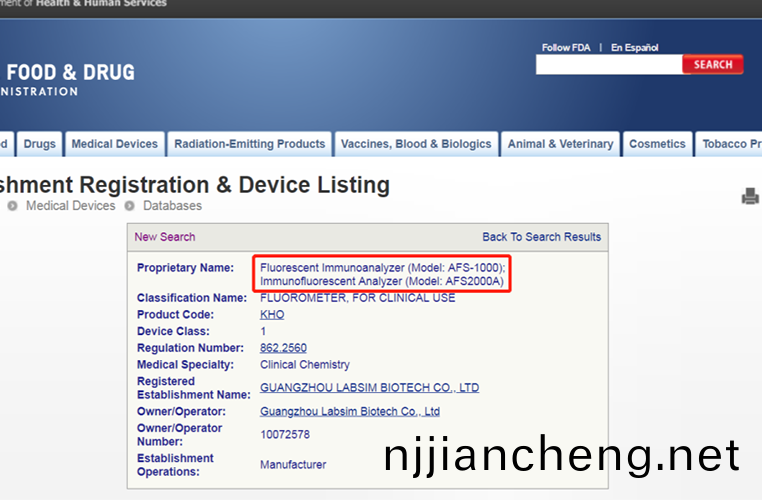Viewport: 762px width, 500px height.
Task: Switch to the Animal & Veterinary tab
Action: (x=560, y=144)
